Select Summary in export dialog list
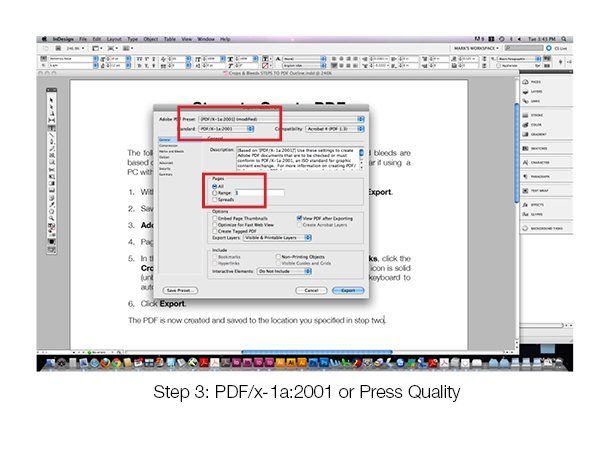612x468 pixels. pyautogui.click(x=165, y=174)
